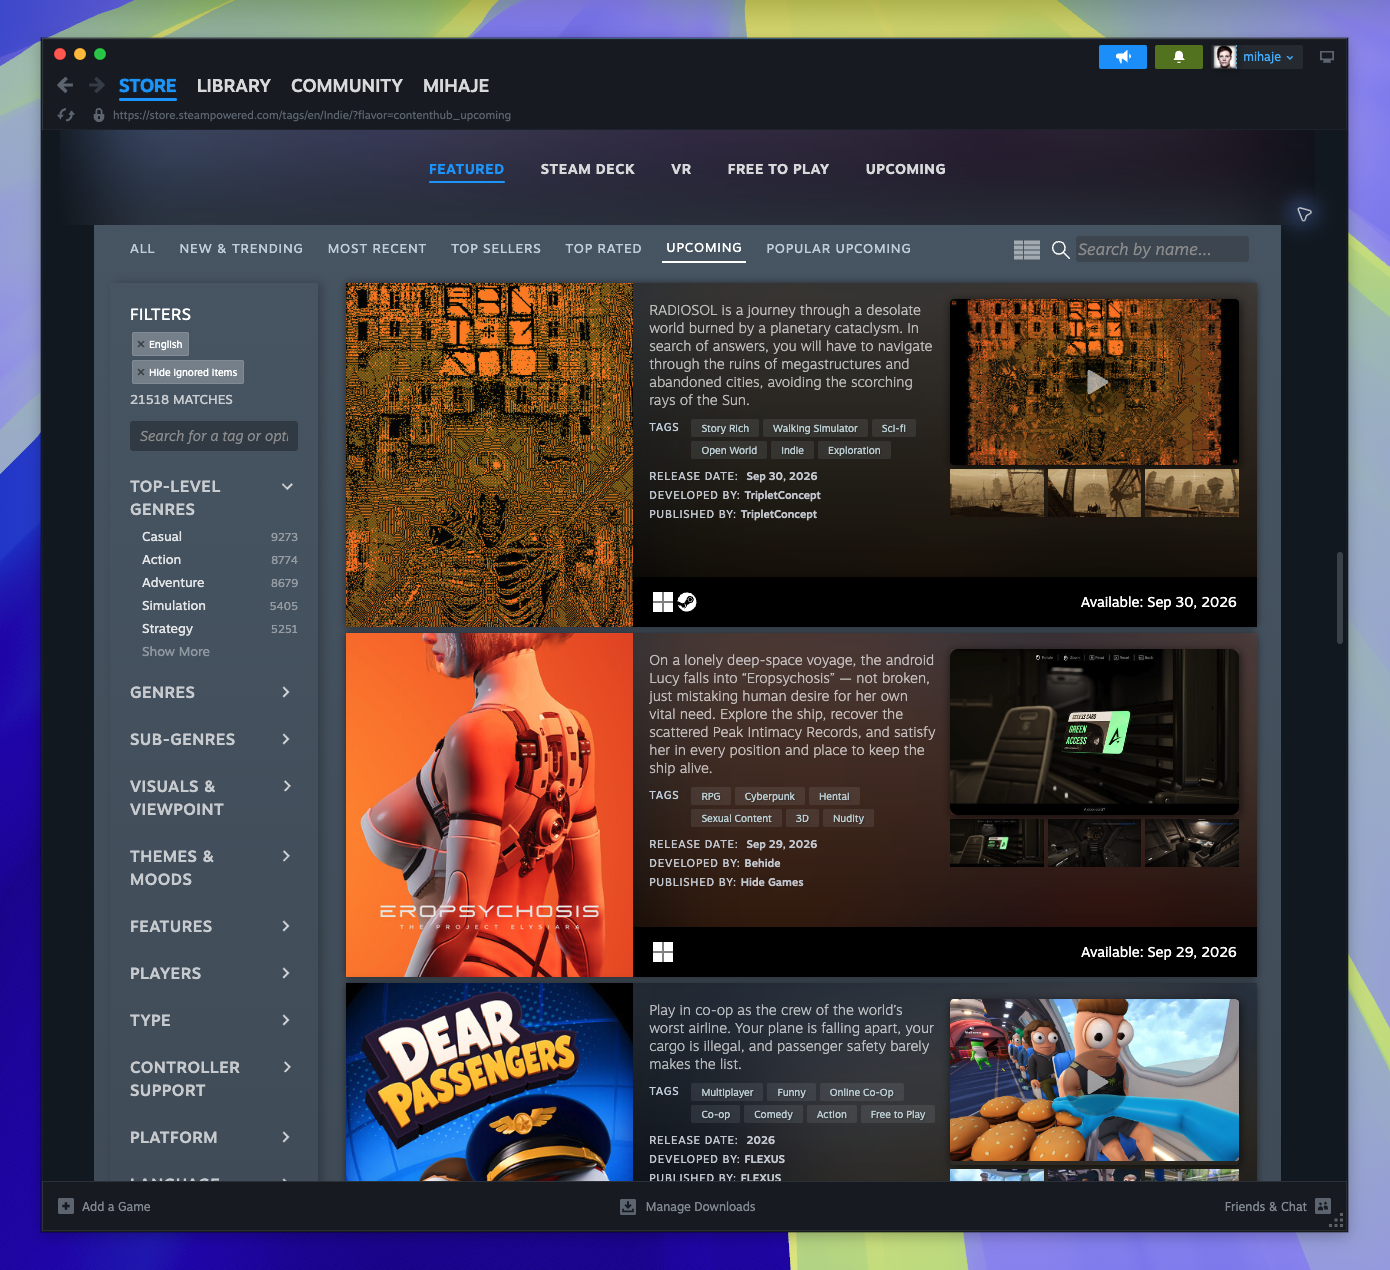
Task: Expand Themes & Moods filters
Action: pyautogui.click(x=286, y=856)
